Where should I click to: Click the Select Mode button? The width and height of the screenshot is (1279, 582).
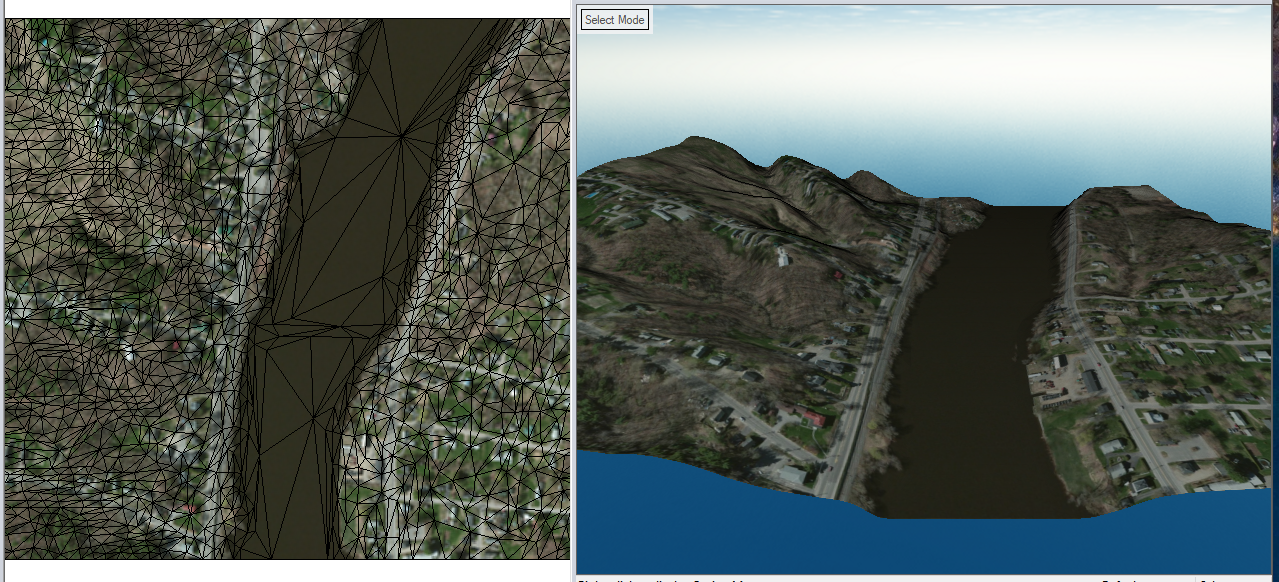tap(615, 20)
